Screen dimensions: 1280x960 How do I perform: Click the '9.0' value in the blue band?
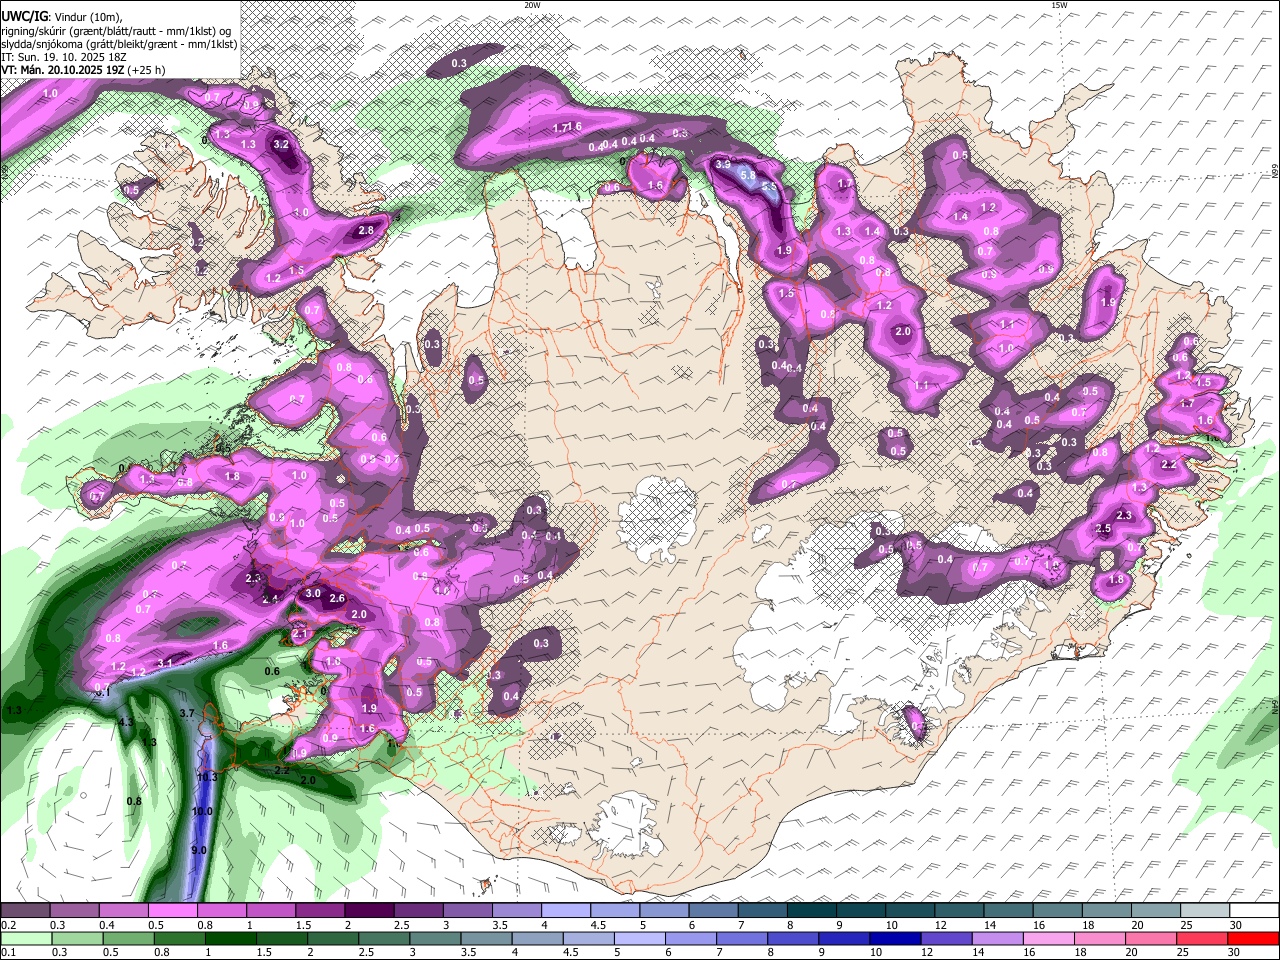pyautogui.click(x=199, y=850)
